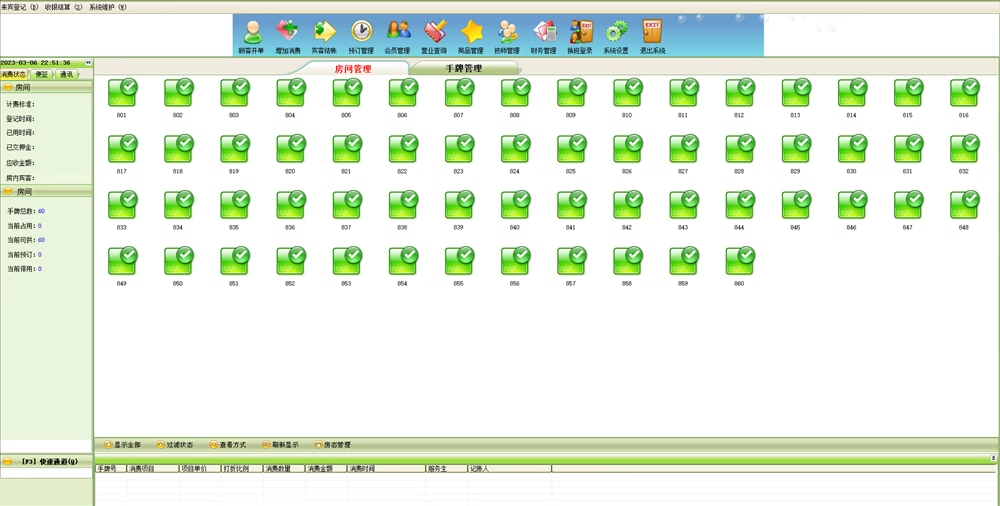This screenshot has width=1000, height=506.
Task: Select room icon 812
Action: coord(740,93)
